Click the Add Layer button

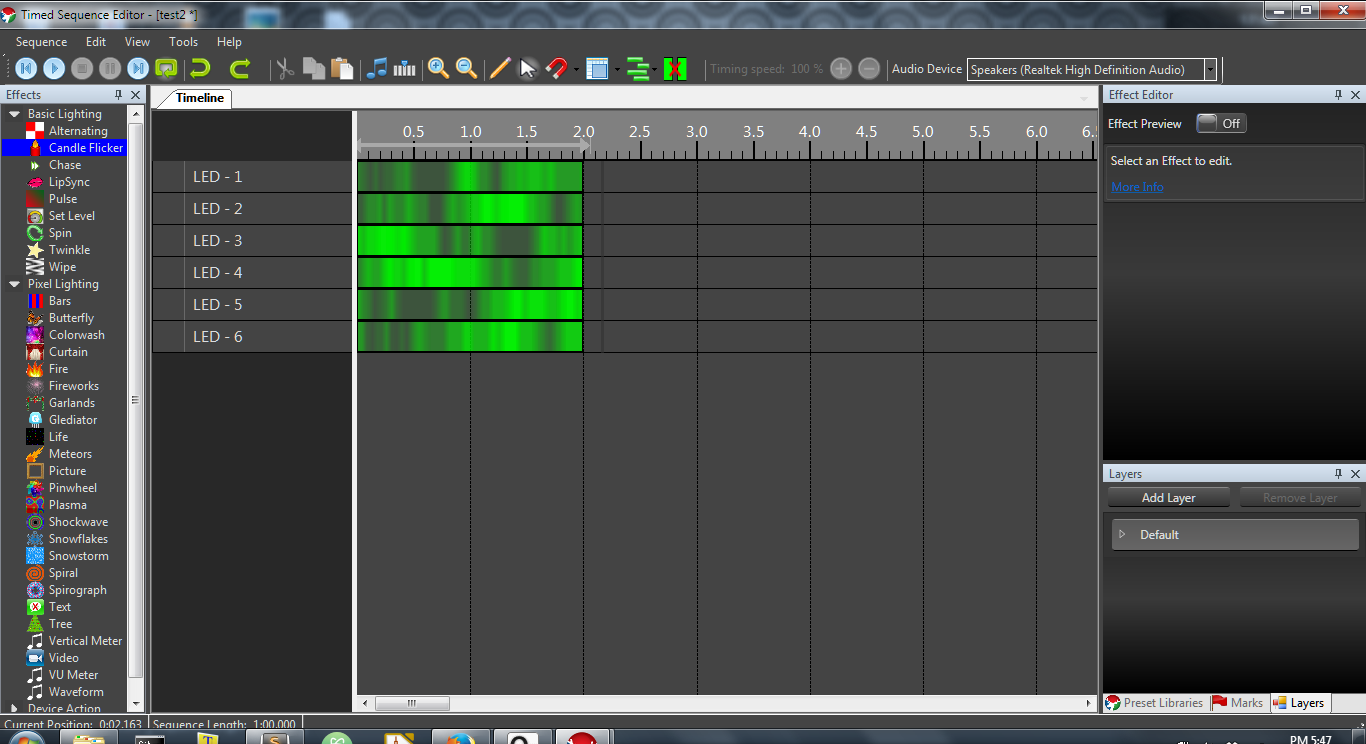(x=1168, y=498)
